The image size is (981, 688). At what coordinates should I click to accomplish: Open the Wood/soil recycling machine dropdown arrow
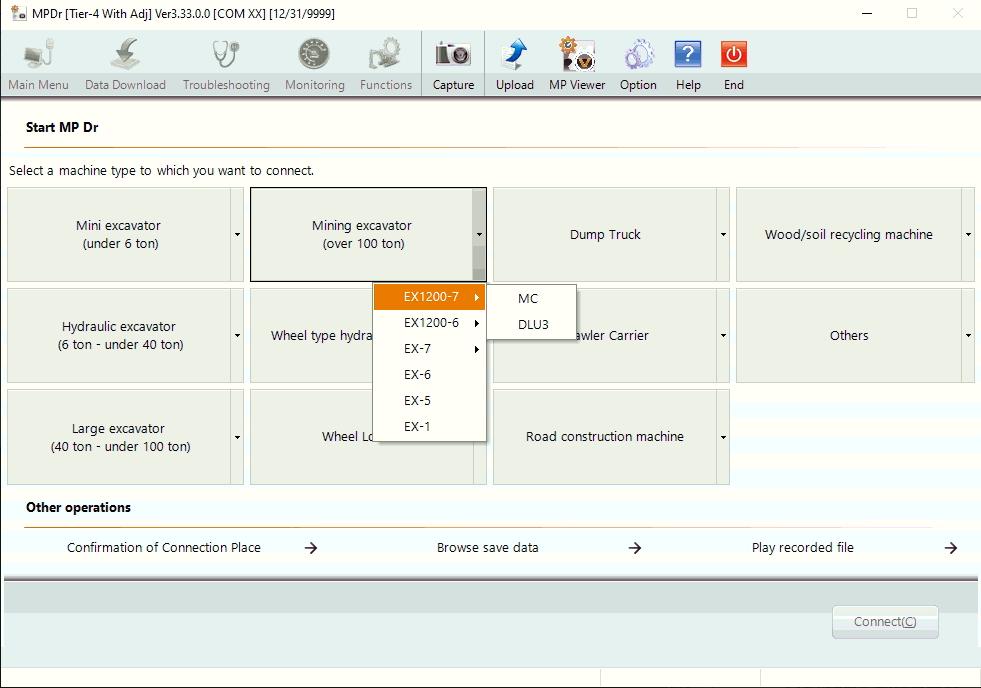pyautogui.click(x=967, y=235)
